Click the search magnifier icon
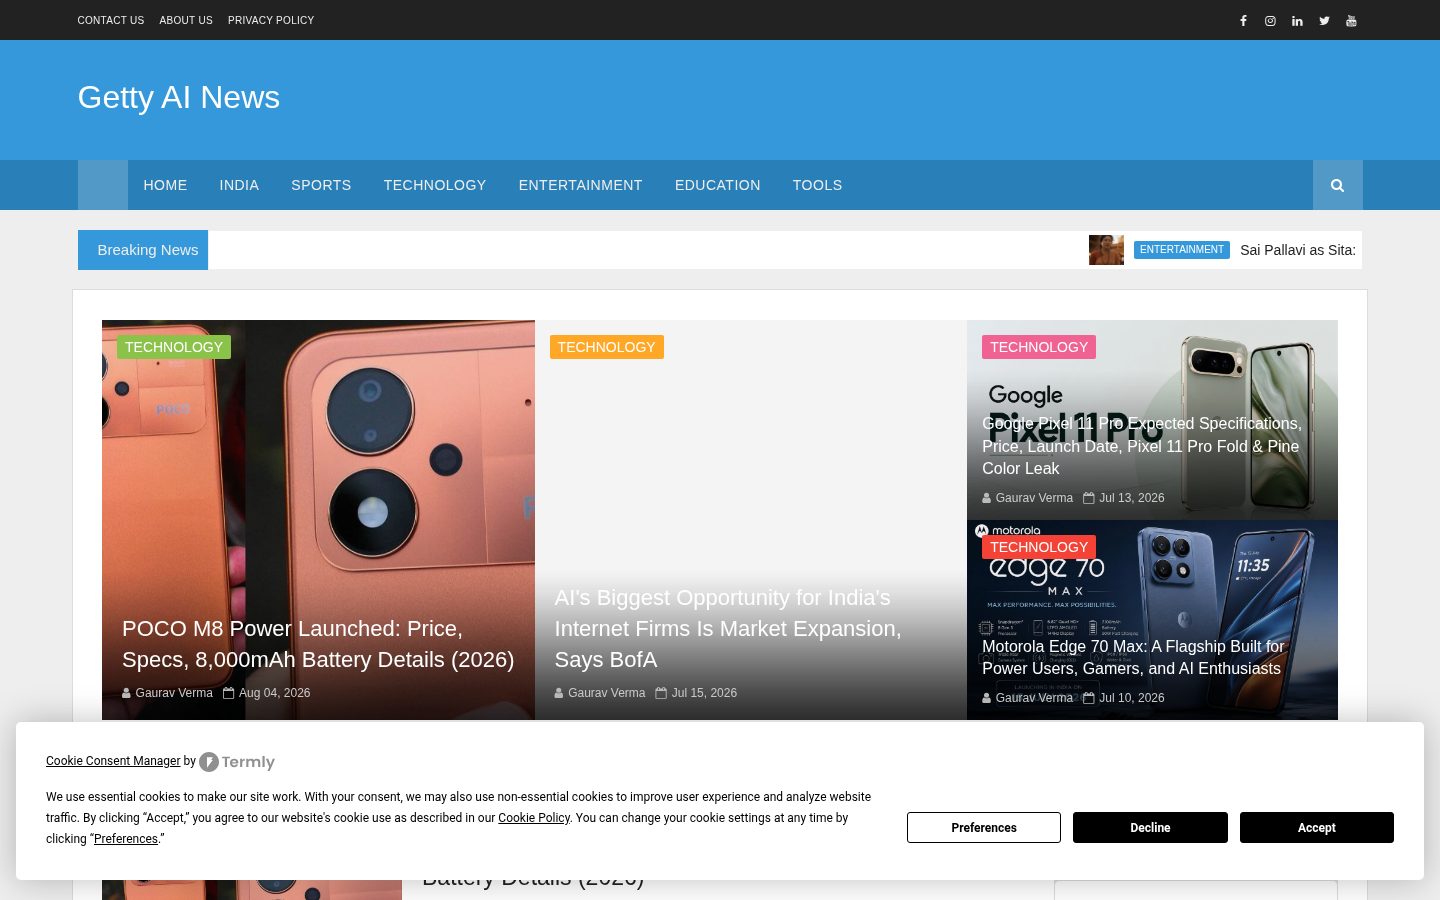 pos(1337,185)
